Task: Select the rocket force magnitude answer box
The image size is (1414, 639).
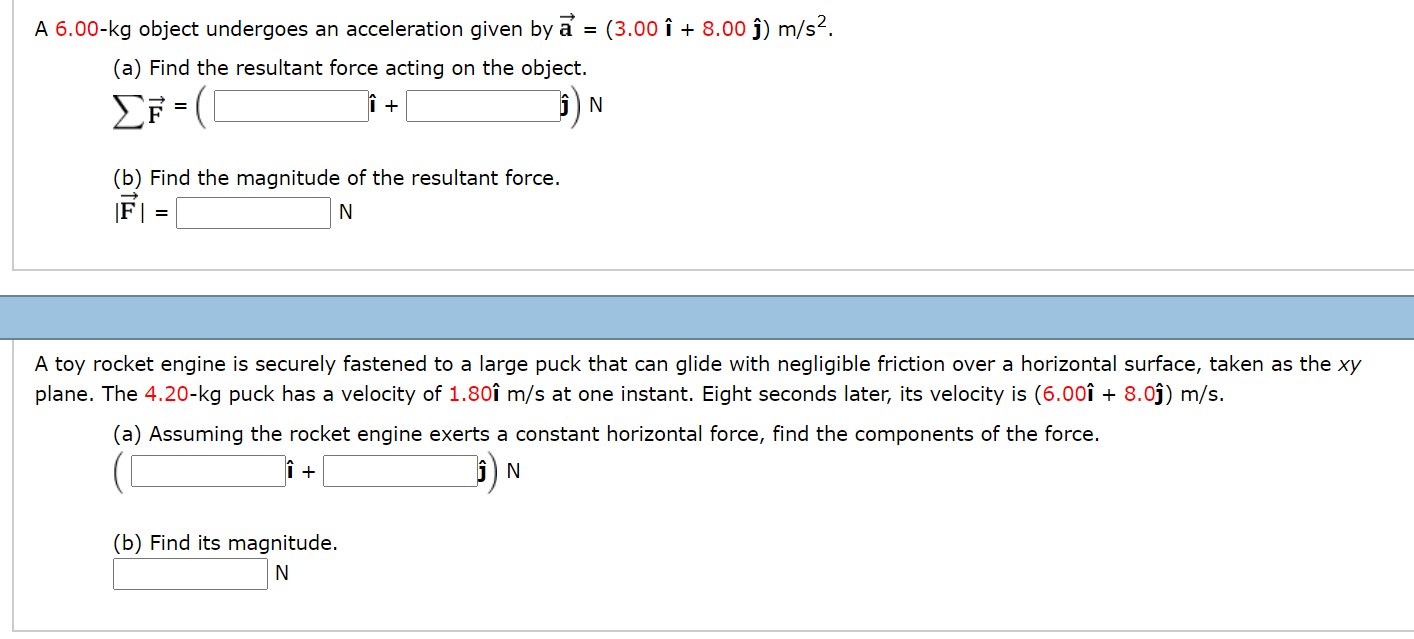Action: [x=190, y=572]
